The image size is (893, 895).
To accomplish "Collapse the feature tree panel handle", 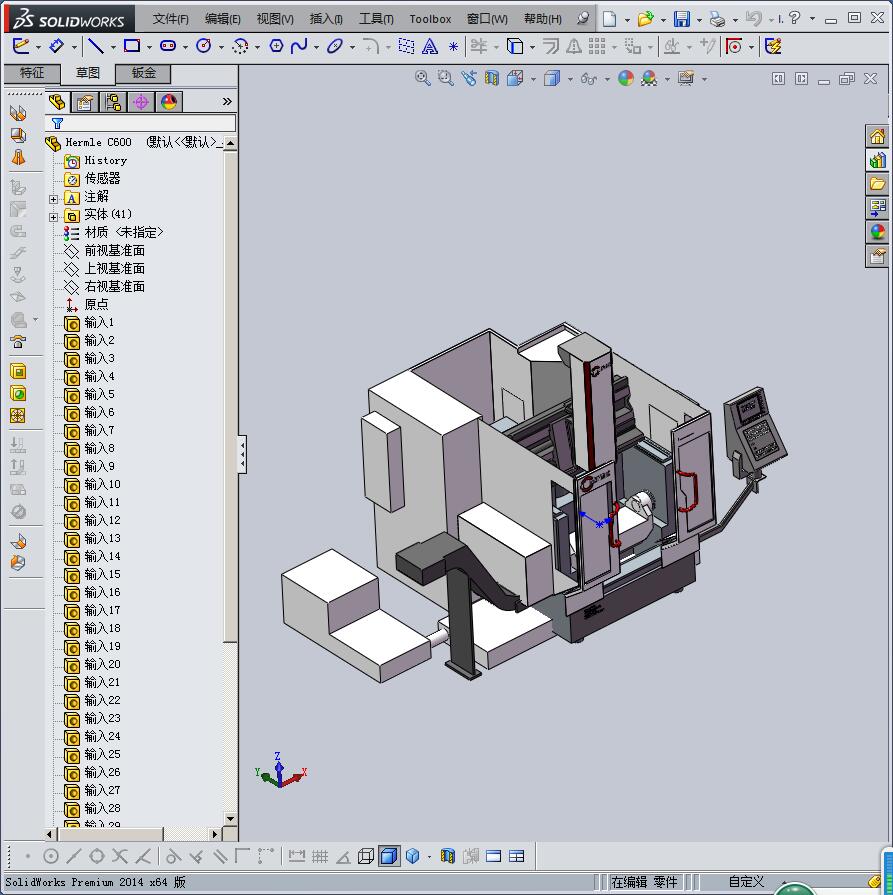I will coord(242,455).
